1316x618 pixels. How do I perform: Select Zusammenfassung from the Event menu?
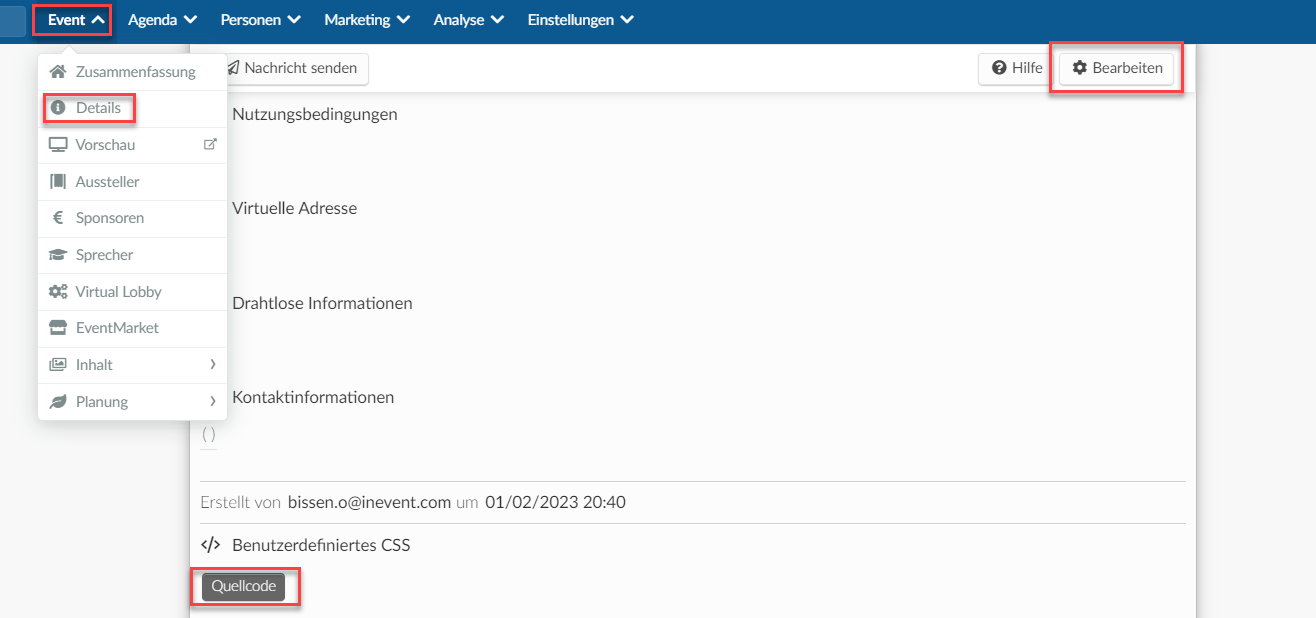click(132, 72)
